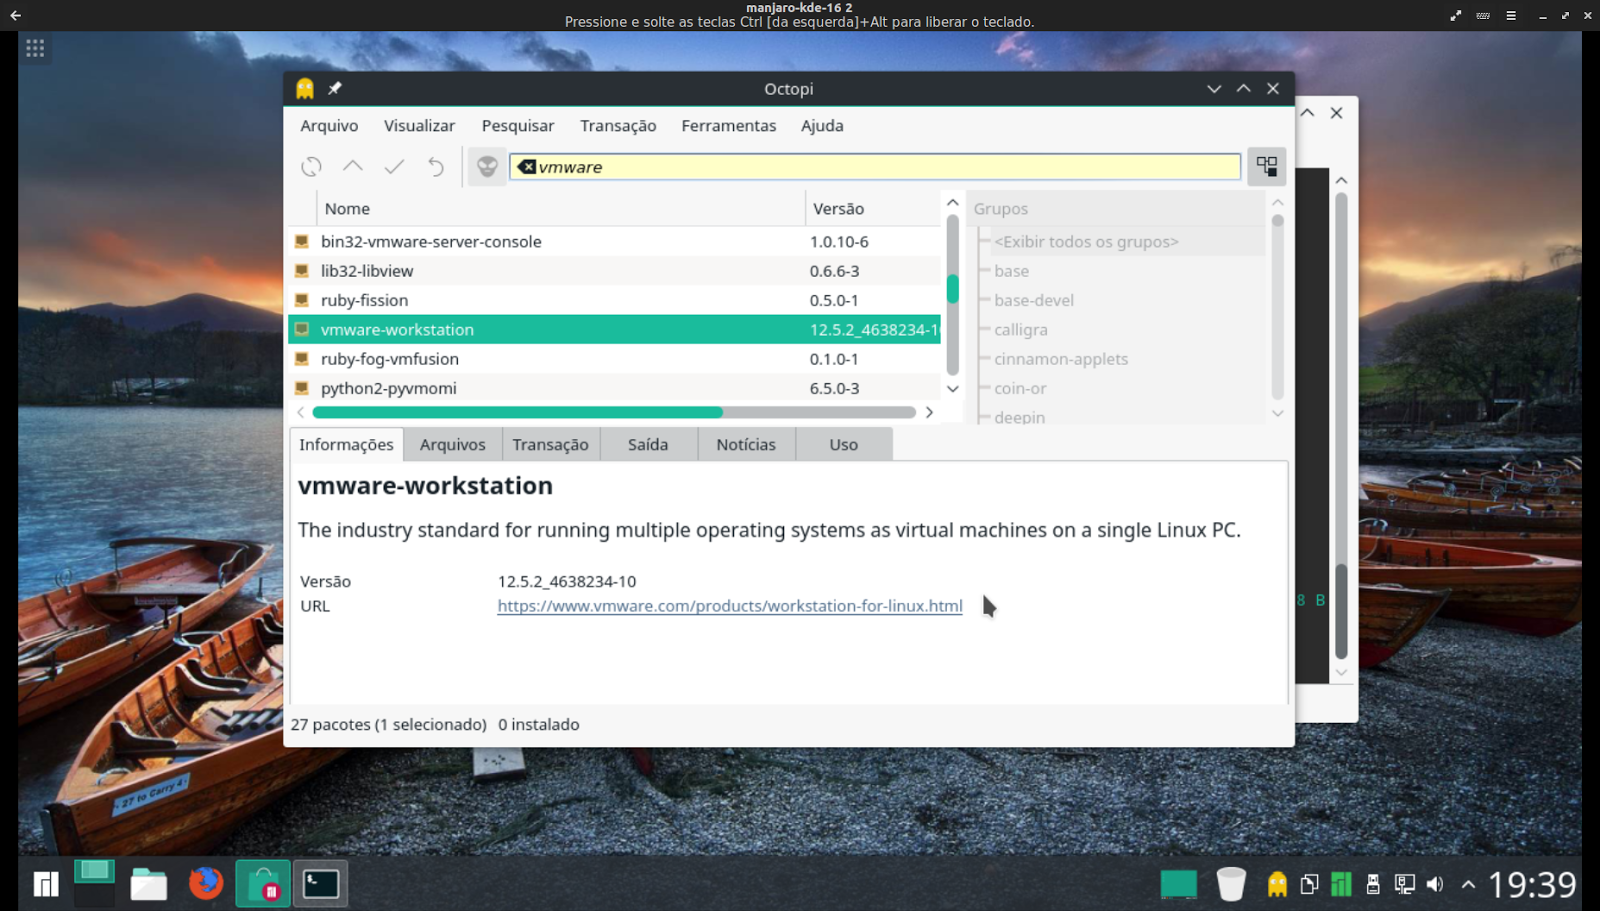1600x911 pixels.
Task: Select the ruby-fog-vmfusion package row
Action: point(614,358)
